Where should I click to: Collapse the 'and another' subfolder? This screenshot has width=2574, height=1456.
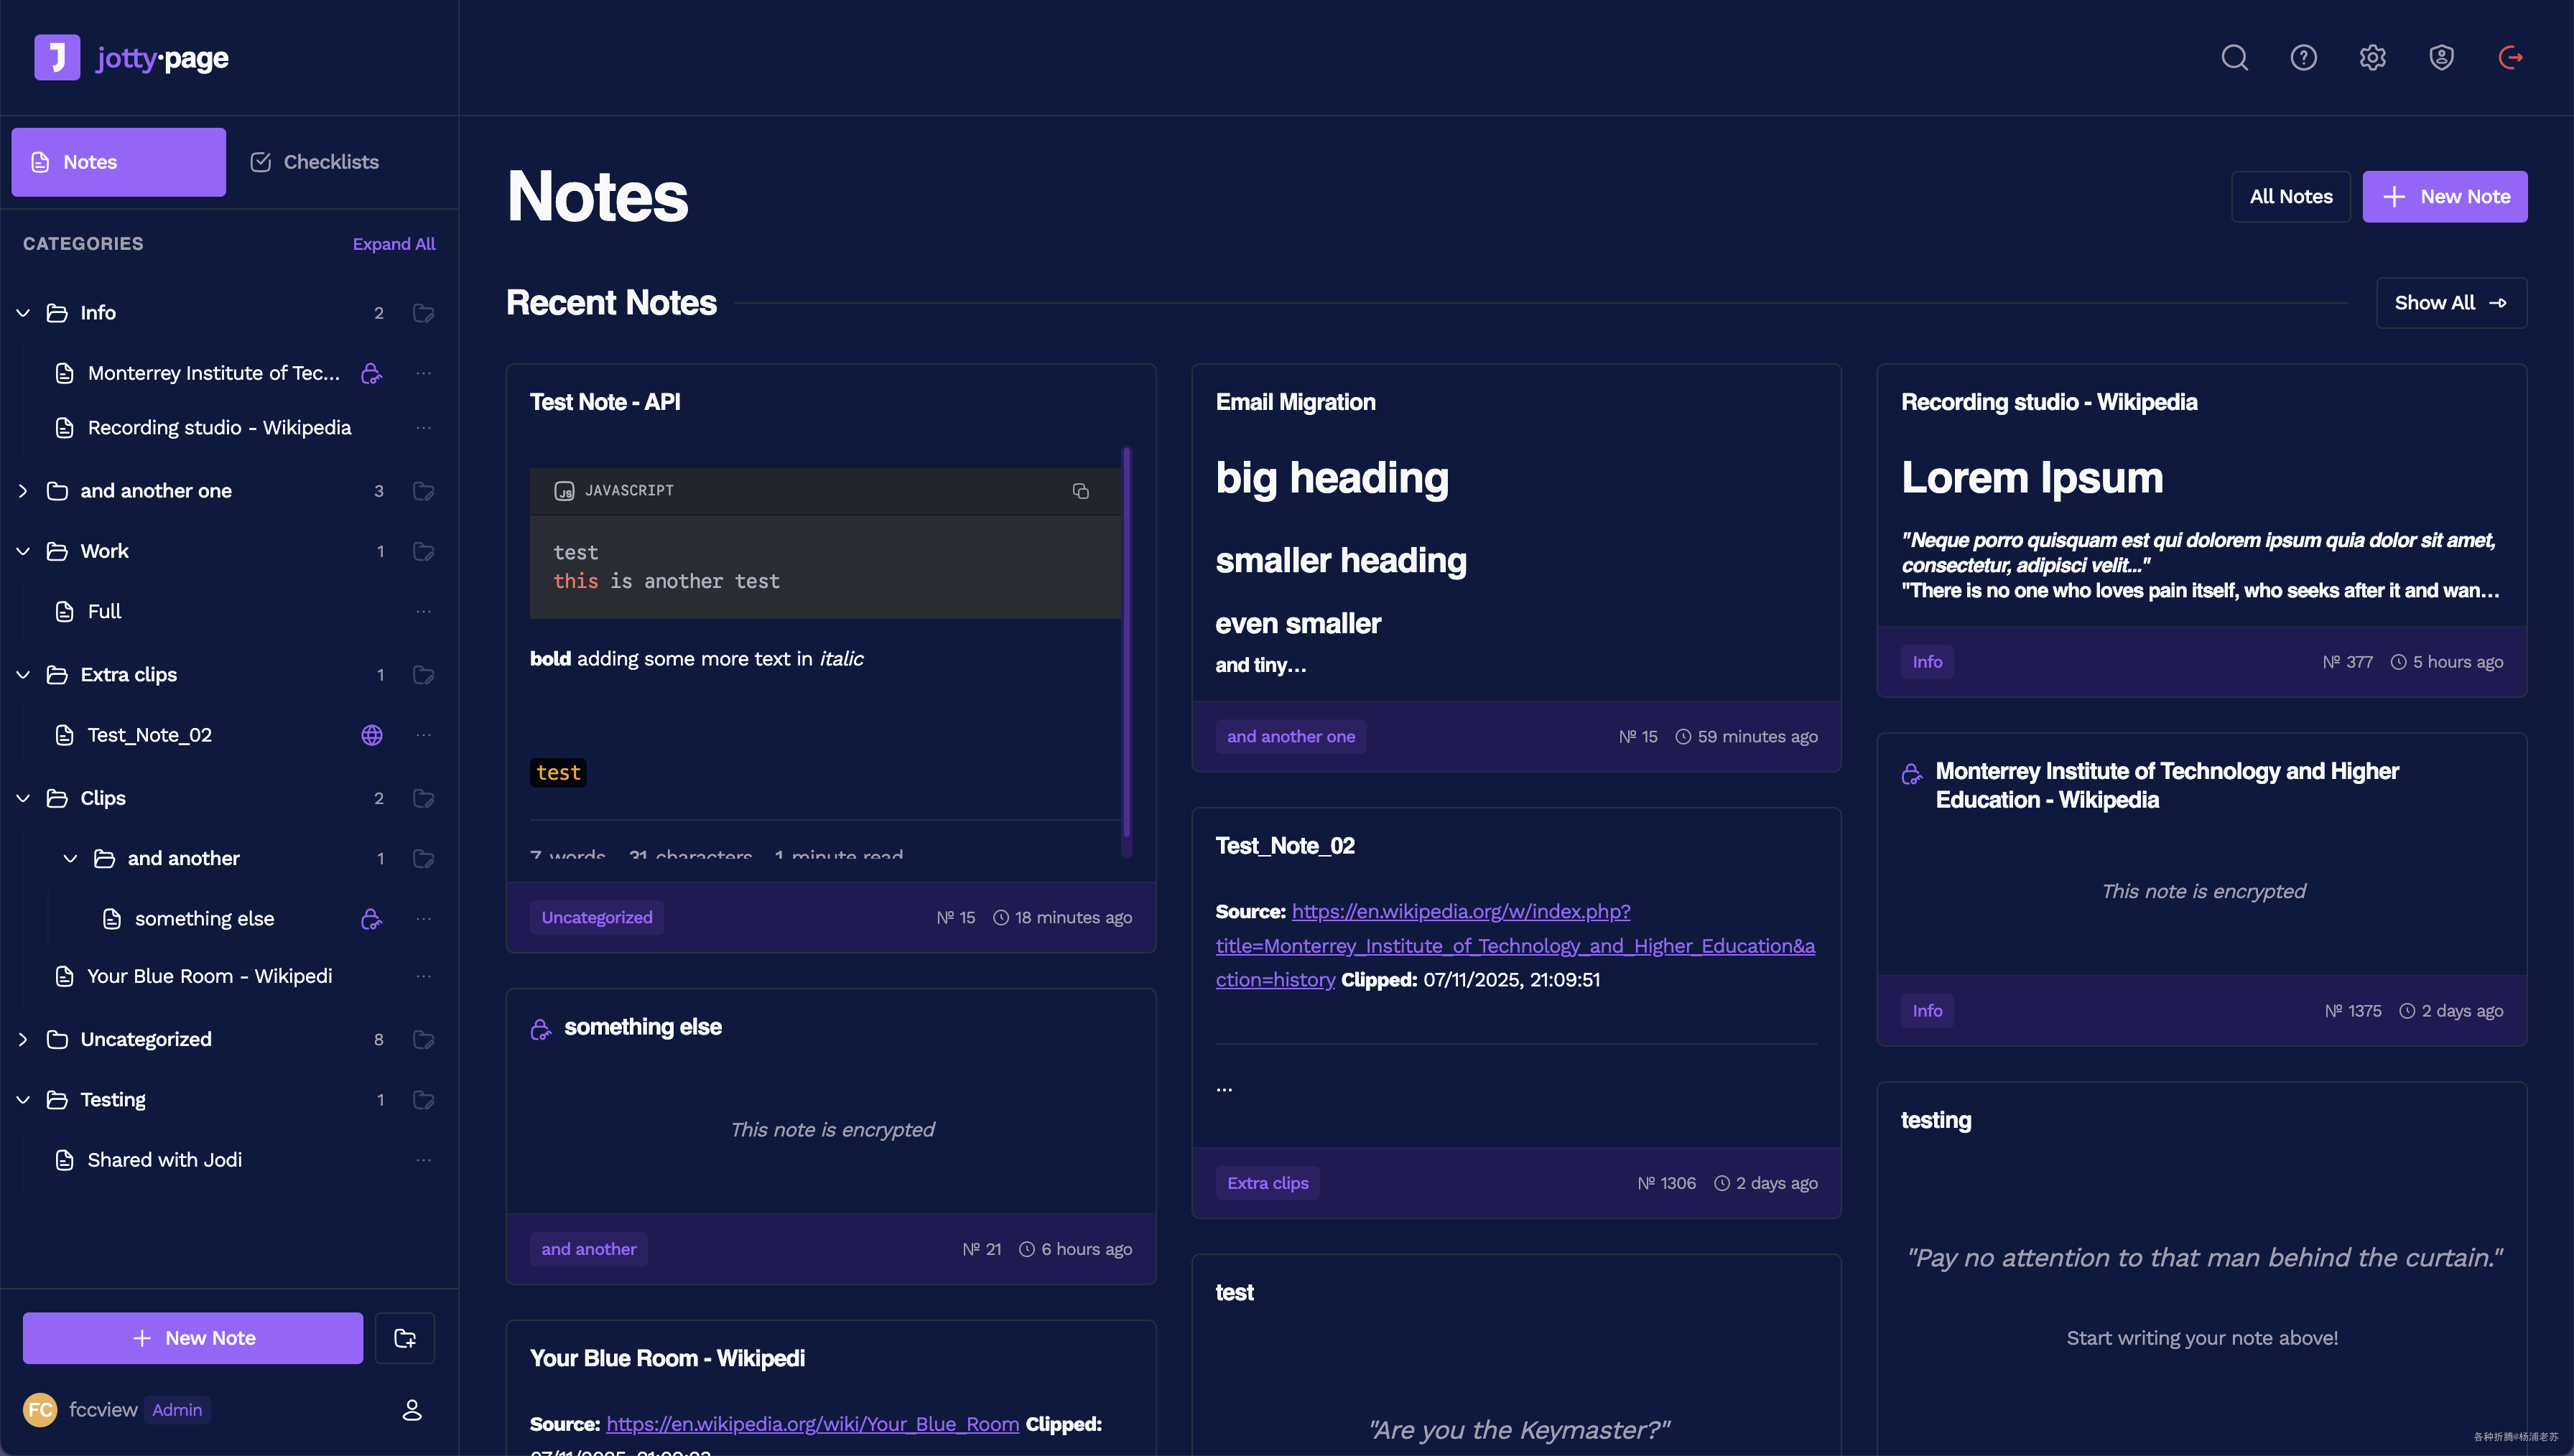(x=70, y=858)
